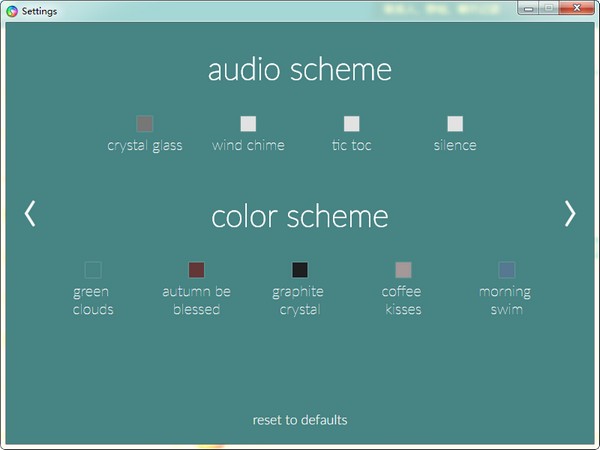Pick the green clouds color swatch
Image resolution: width=600 pixels, height=450 pixels.
(93, 270)
